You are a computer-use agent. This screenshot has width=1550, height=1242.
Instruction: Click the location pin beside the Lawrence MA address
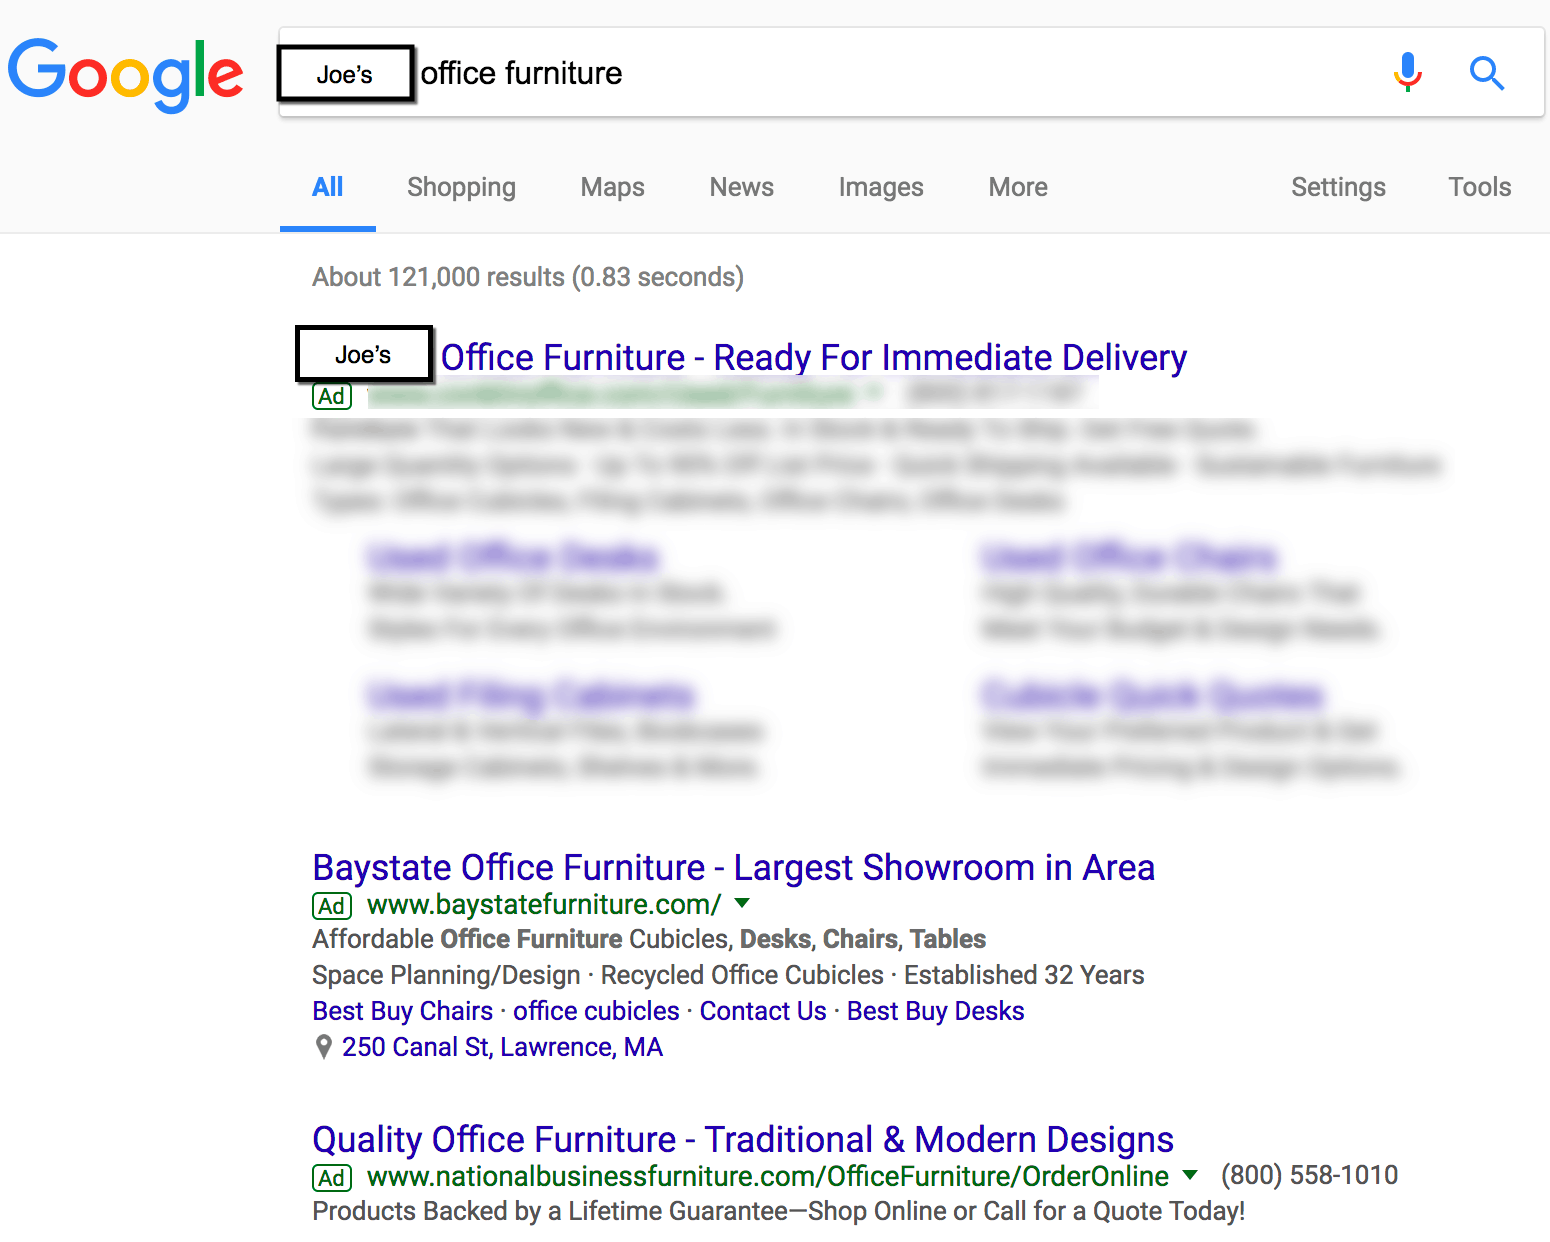(322, 1046)
